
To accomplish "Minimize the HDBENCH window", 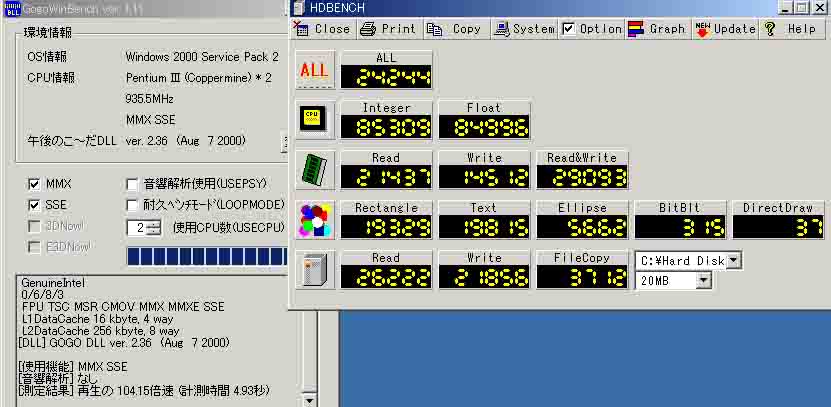I will 786,7.
